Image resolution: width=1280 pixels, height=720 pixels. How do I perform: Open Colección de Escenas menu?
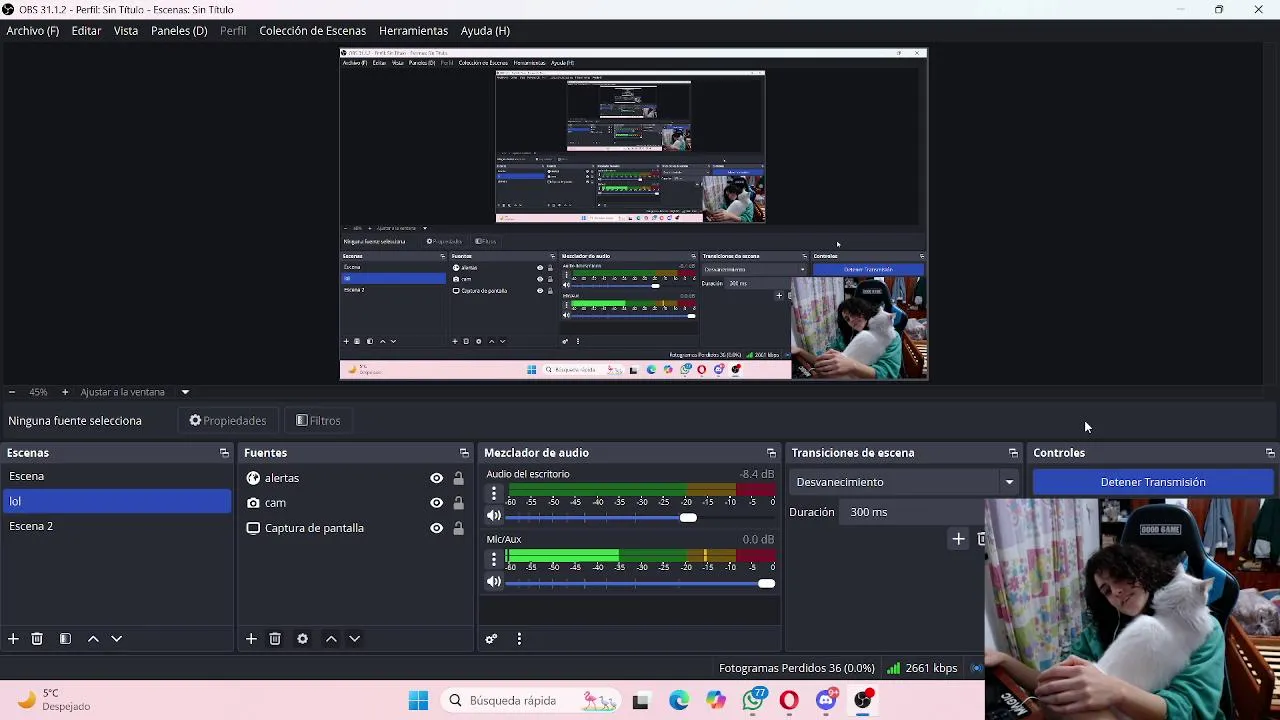(x=313, y=31)
